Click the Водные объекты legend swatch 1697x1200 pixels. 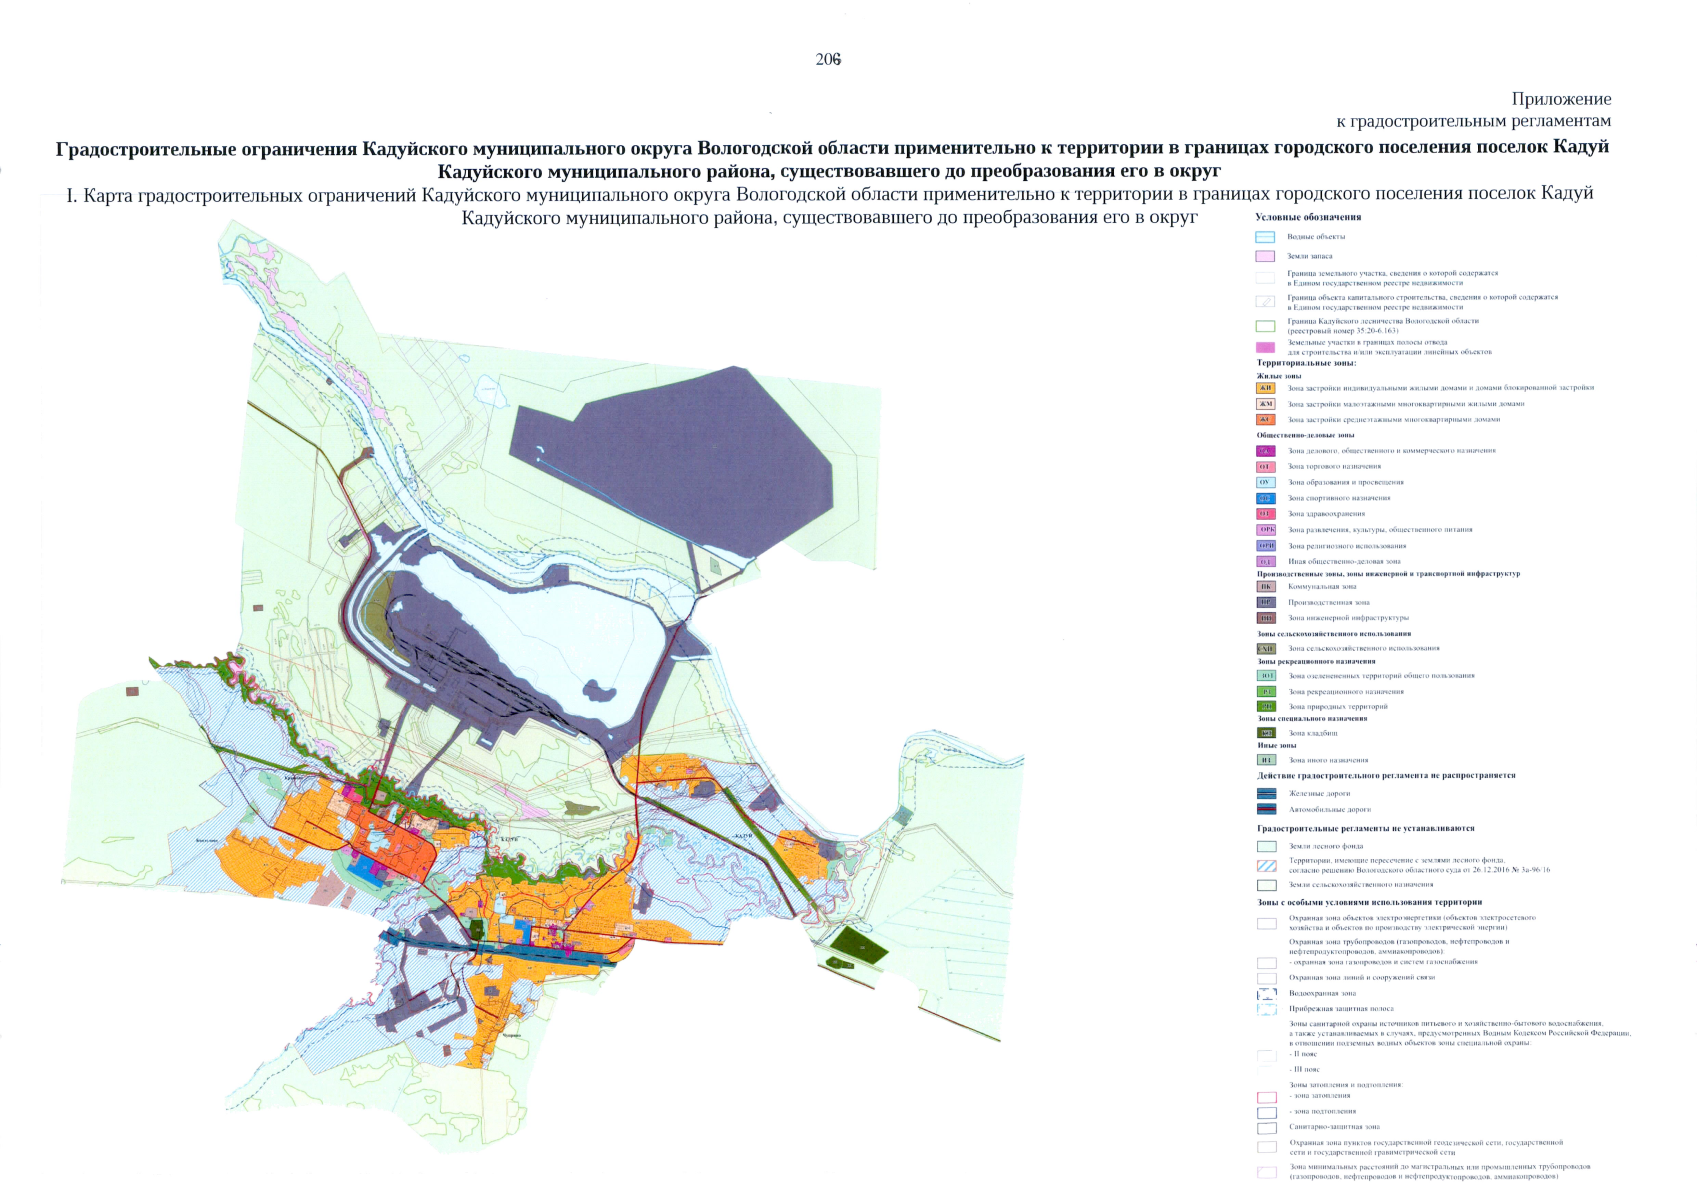1265,237
